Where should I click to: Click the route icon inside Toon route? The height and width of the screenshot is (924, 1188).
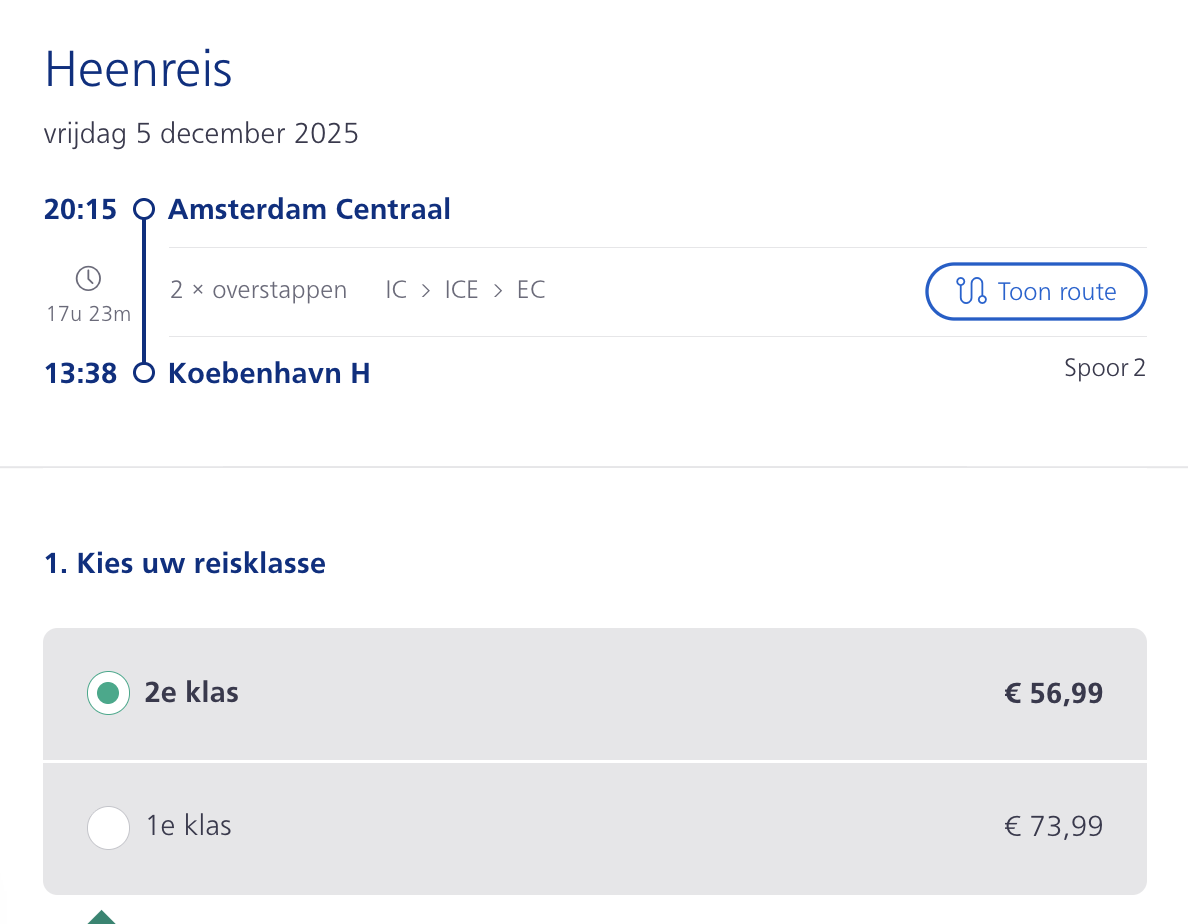[x=971, y=291]
